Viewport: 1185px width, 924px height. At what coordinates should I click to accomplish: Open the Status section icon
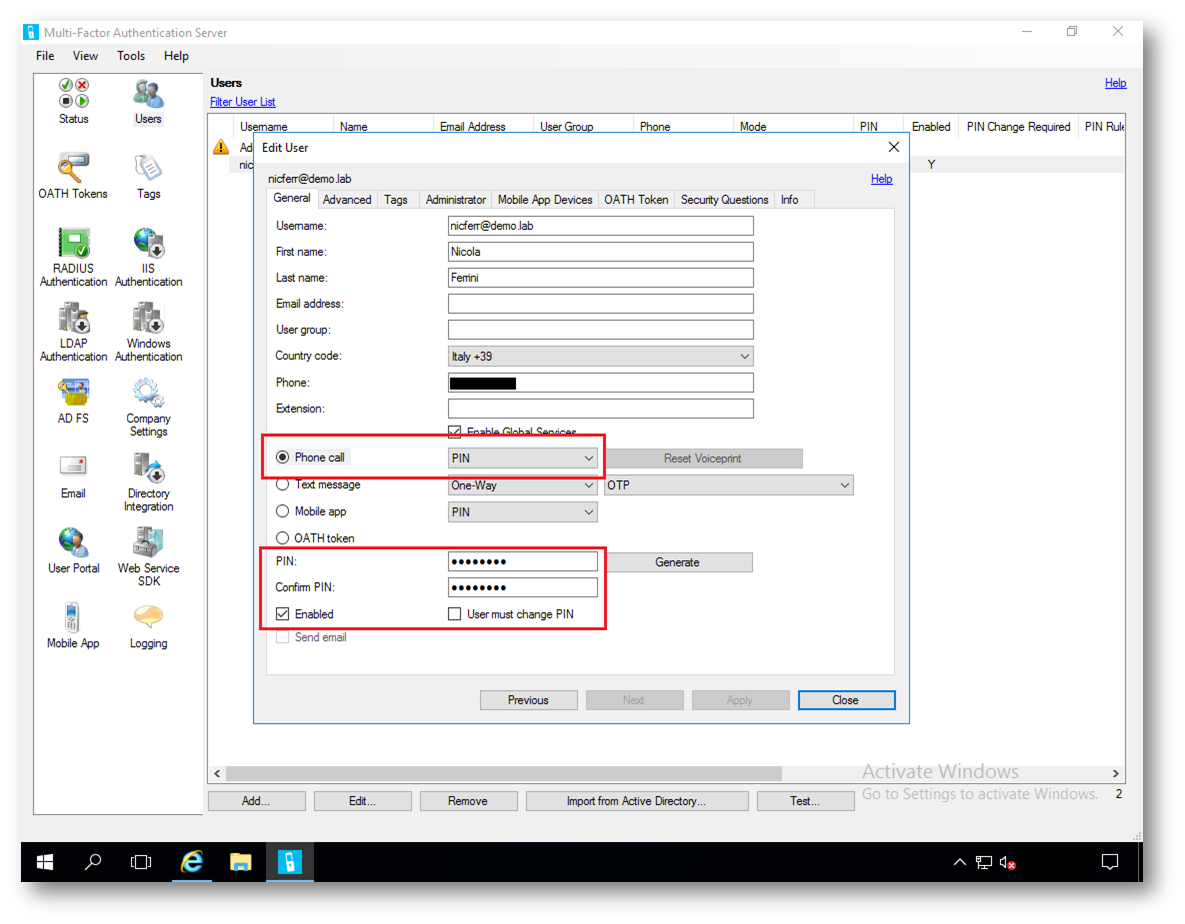point(73,100)
